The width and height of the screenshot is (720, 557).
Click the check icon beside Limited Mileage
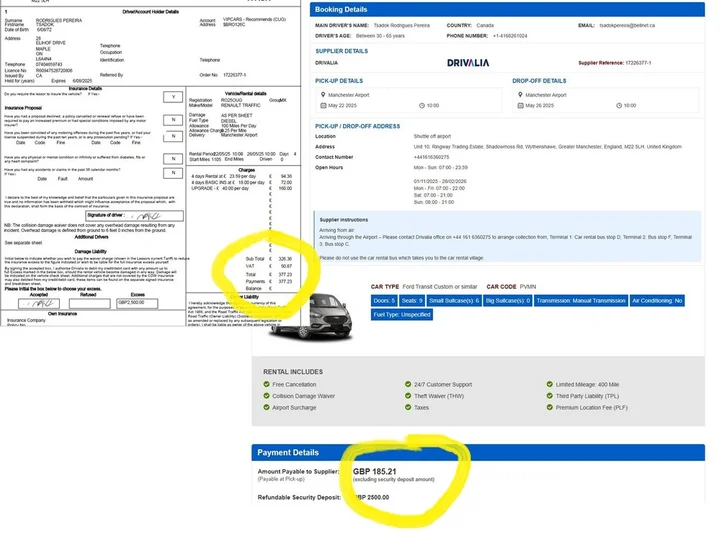548,384
